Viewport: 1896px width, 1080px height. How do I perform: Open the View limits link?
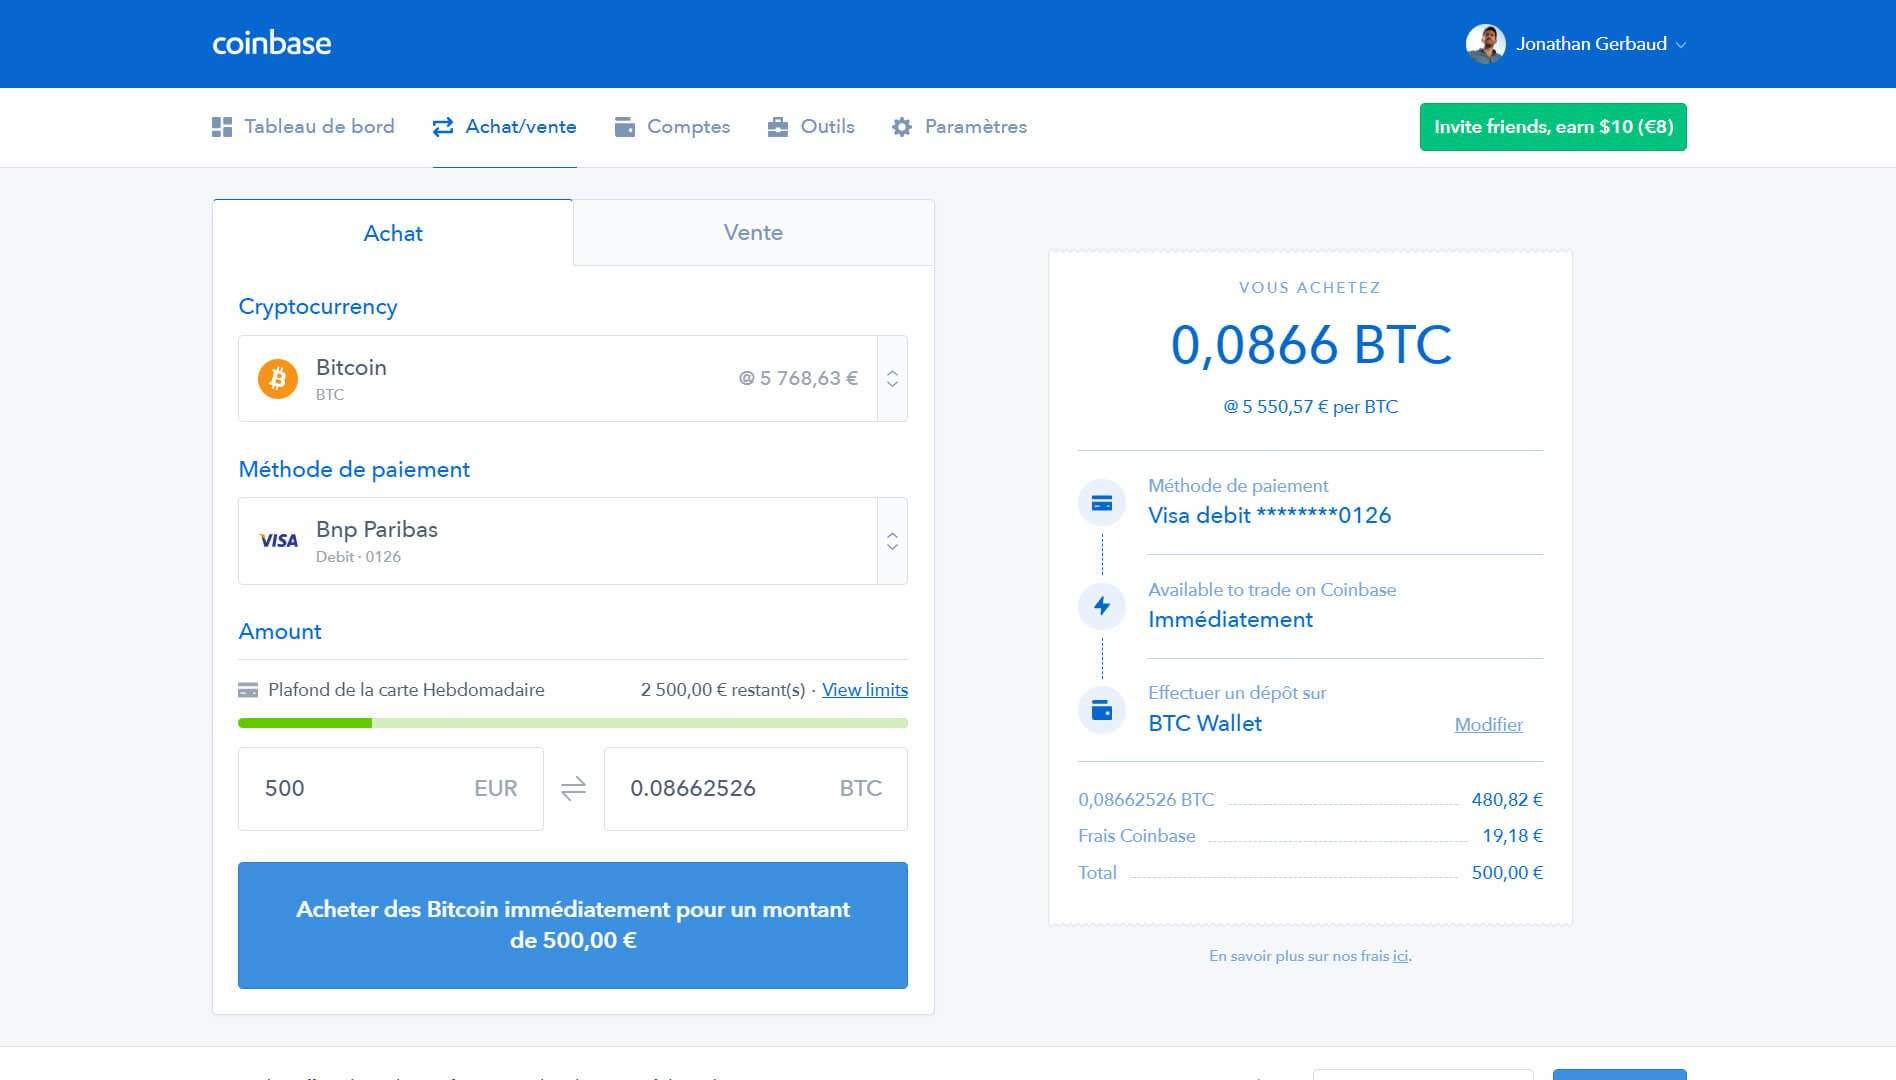[x=865, y=690]
